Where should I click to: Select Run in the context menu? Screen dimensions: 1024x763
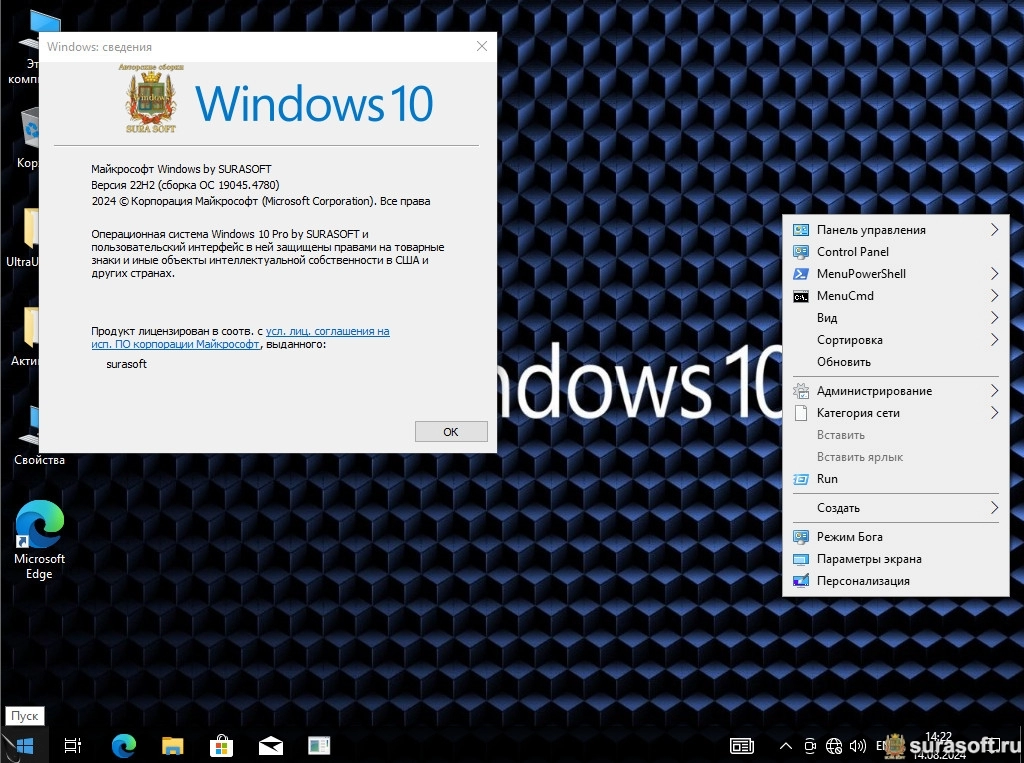point(827,479)
